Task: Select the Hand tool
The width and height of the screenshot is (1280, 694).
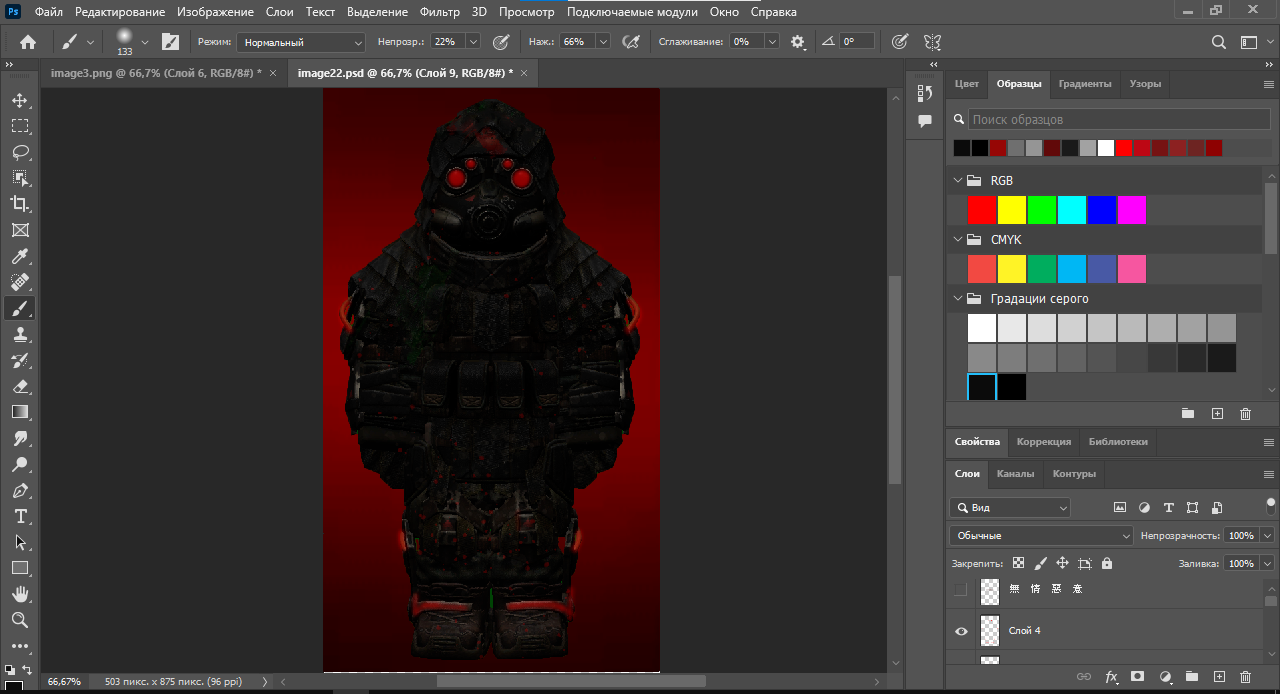Action: click(x=19, y=594)
